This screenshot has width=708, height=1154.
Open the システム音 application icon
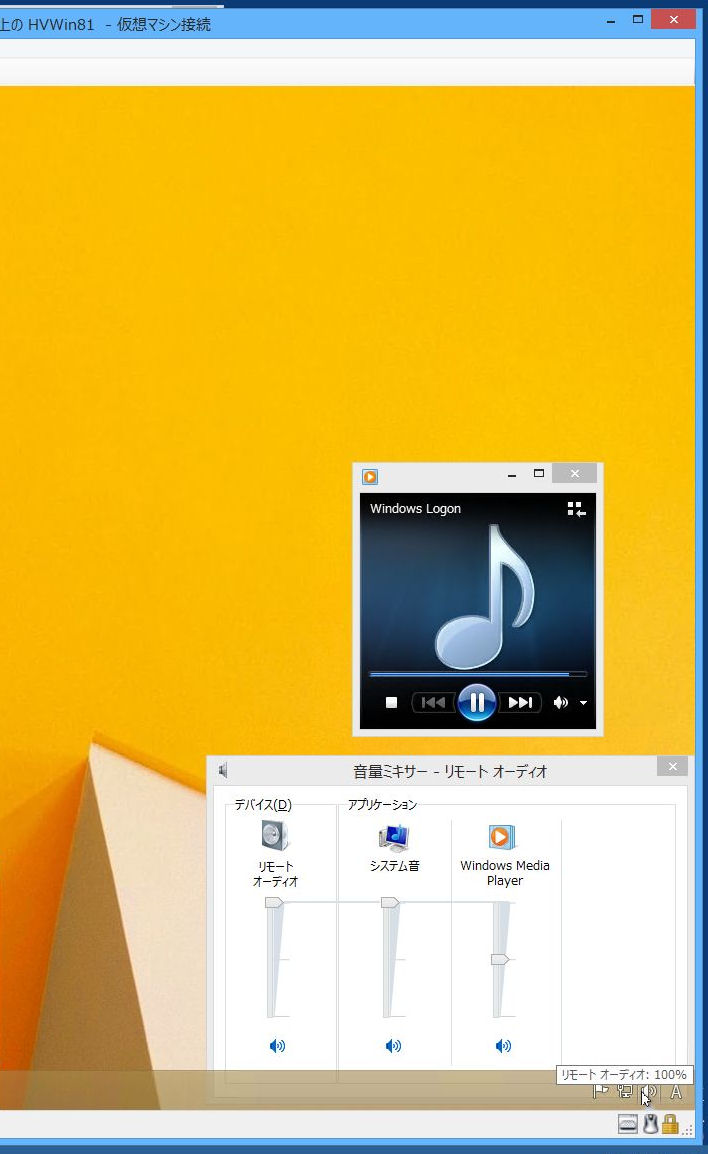pyautogui.click(x=394, y=837)
